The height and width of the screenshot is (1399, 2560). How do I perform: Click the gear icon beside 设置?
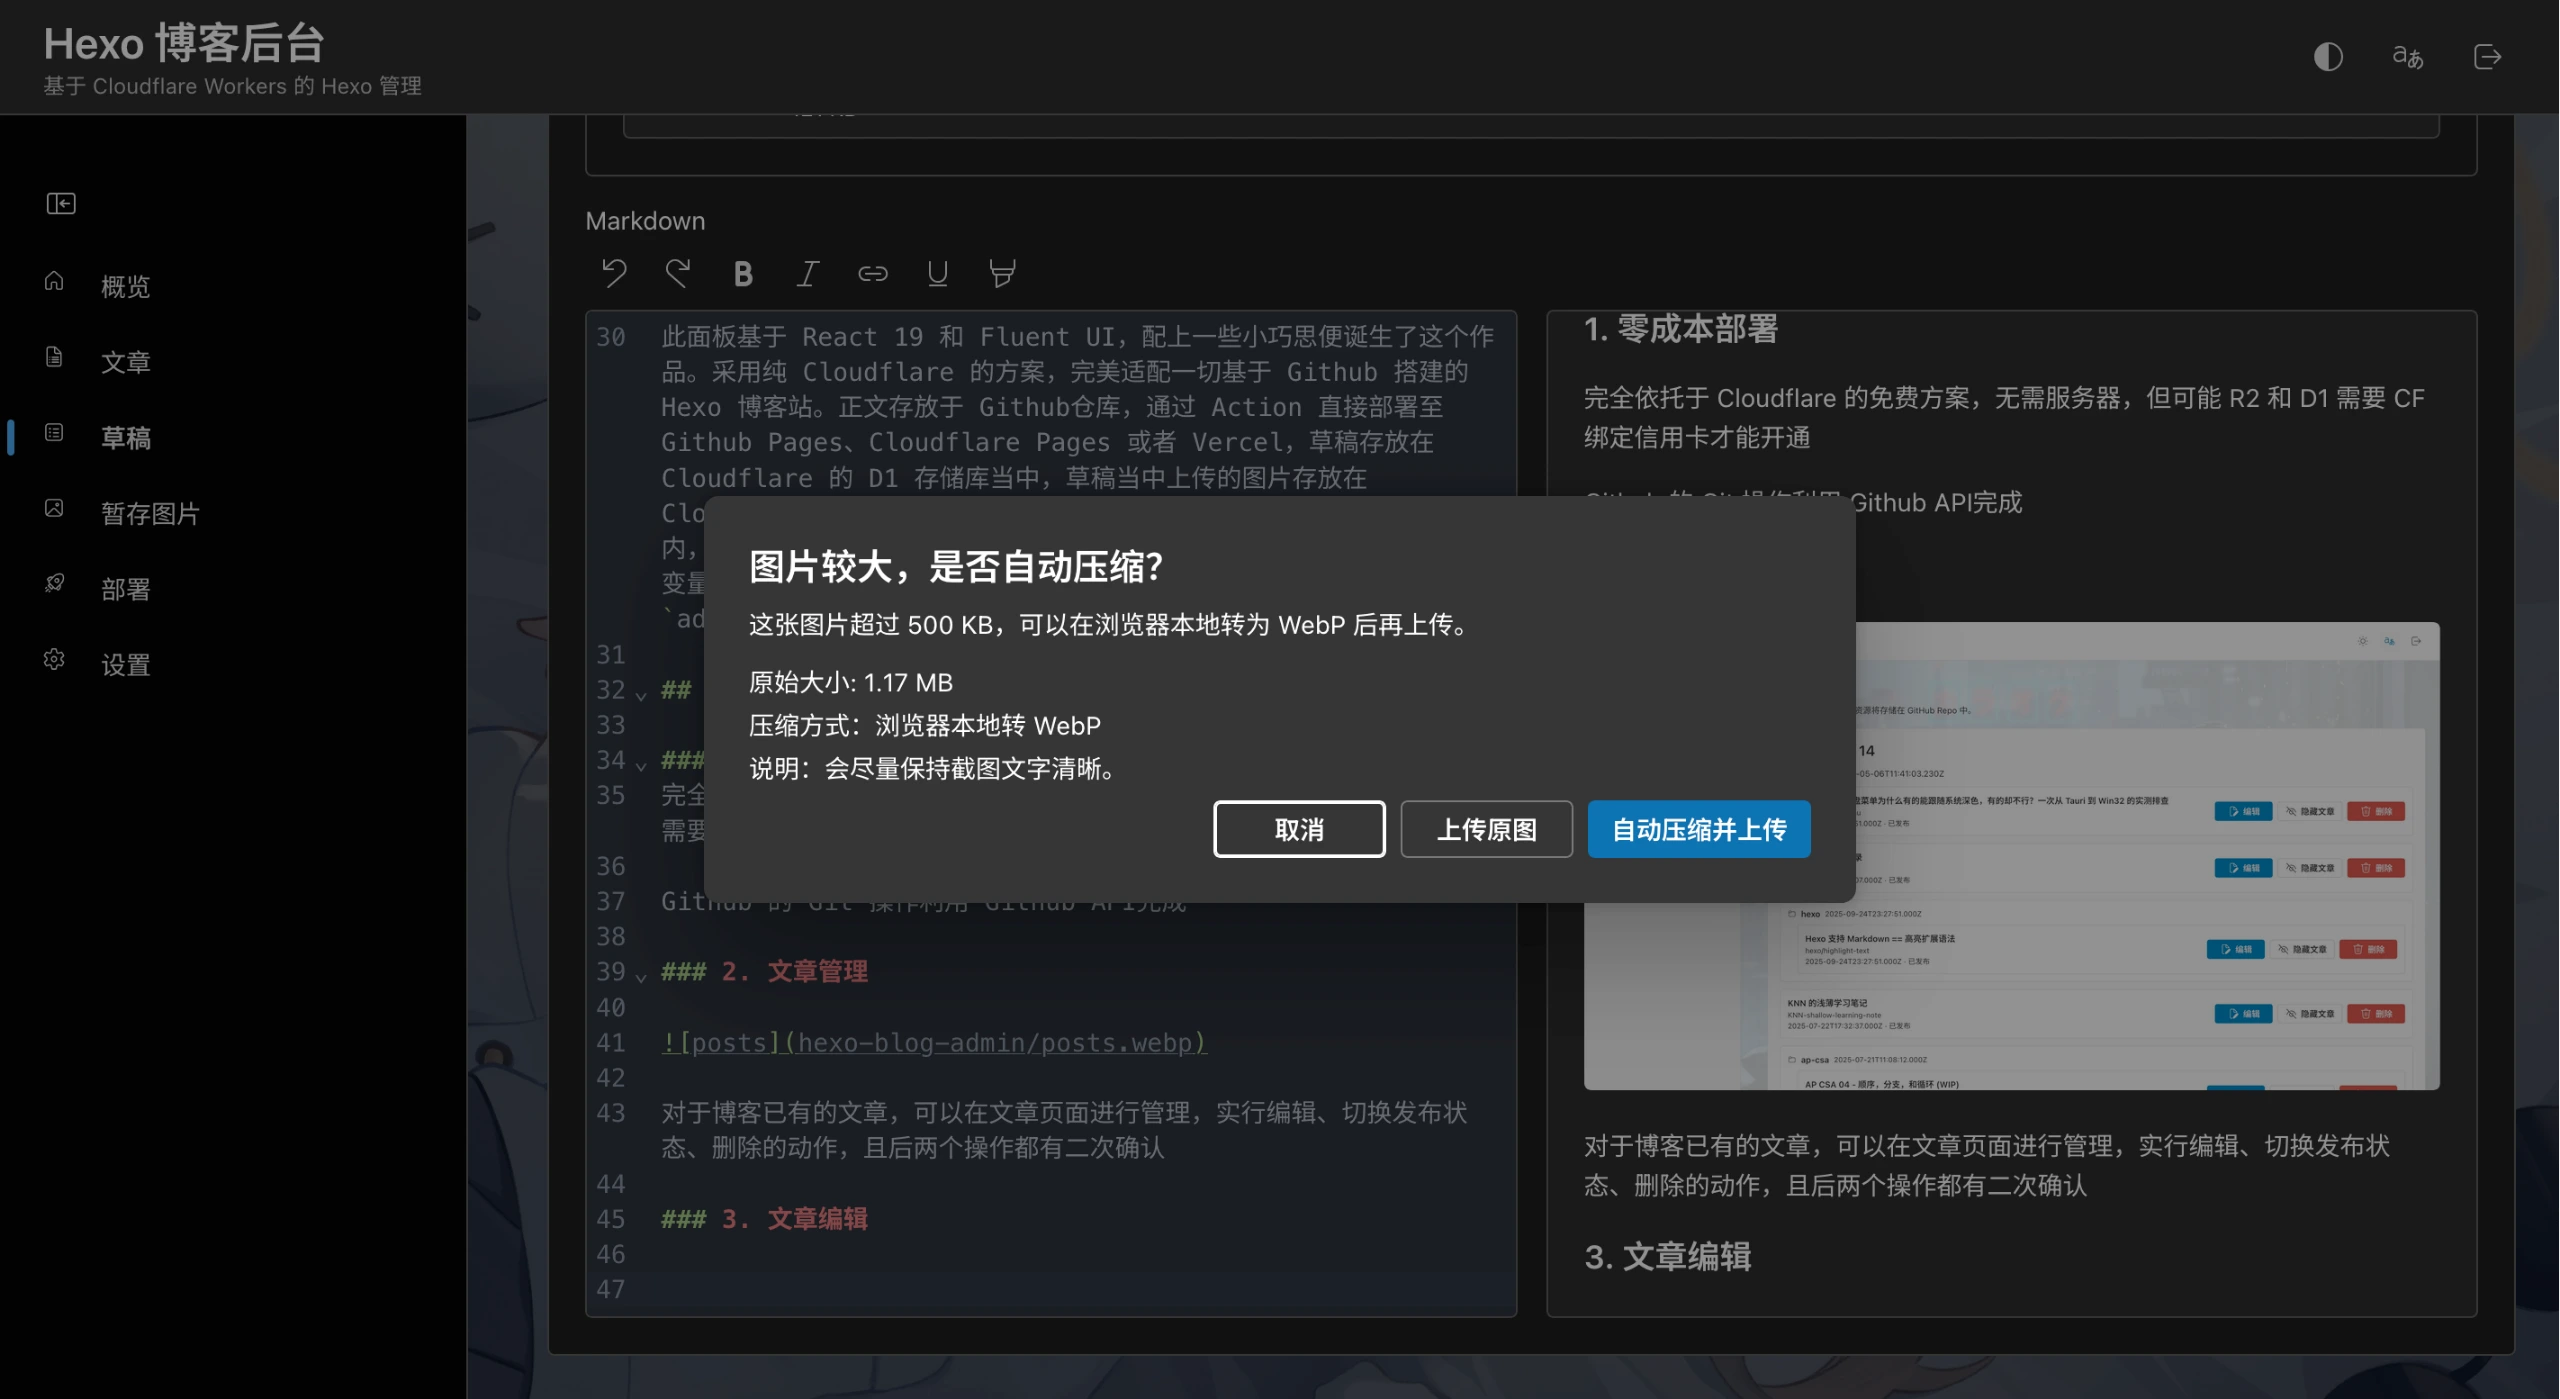(54, 660)
